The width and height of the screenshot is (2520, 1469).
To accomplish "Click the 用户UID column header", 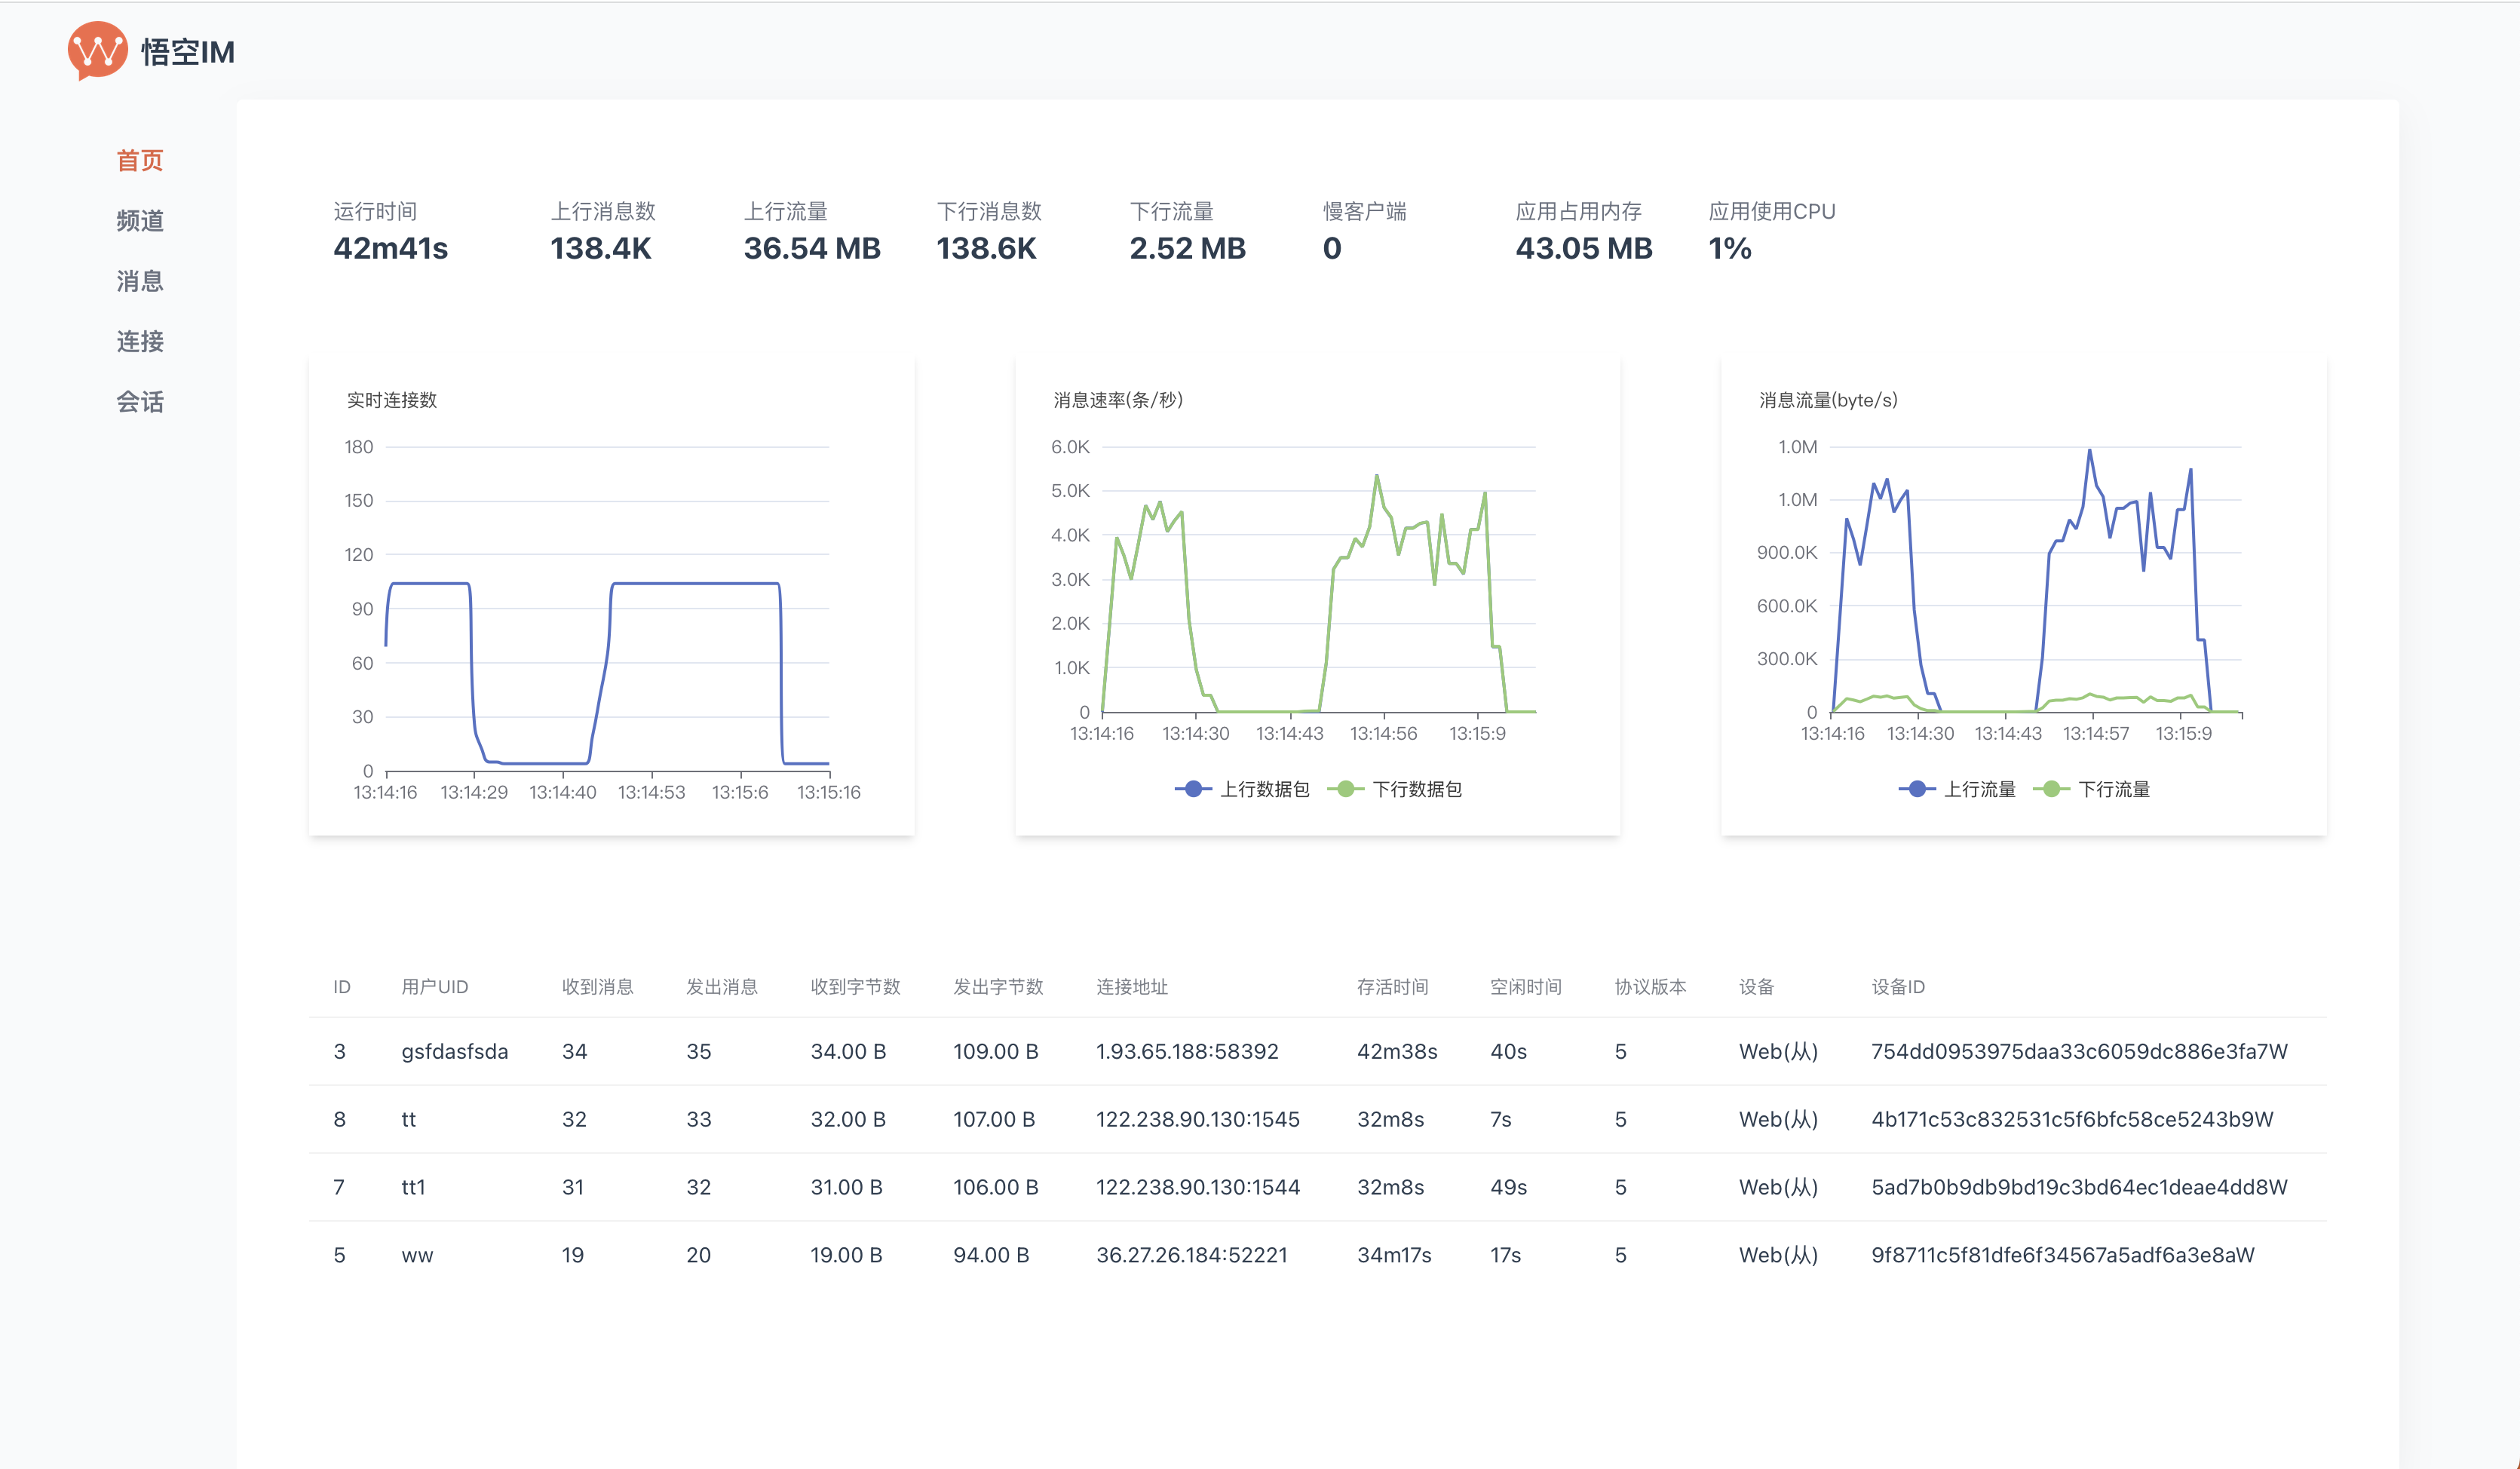I will [434, 987].
